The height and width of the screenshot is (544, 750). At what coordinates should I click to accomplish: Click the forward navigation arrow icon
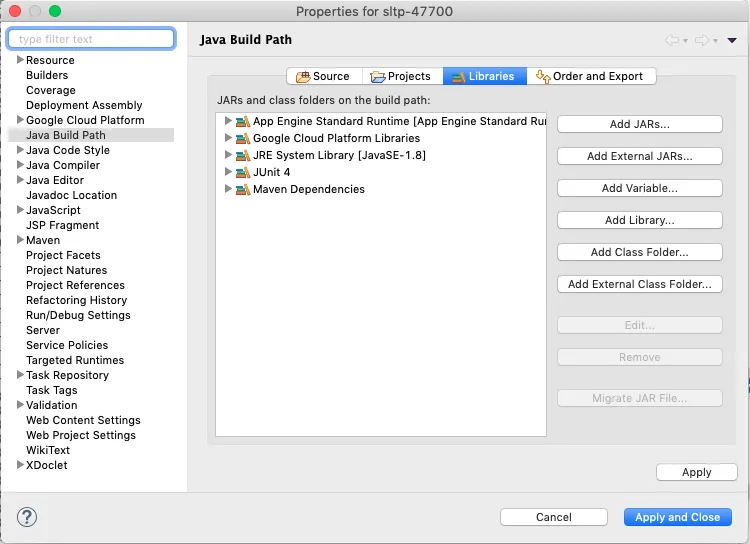click(702, 40)
